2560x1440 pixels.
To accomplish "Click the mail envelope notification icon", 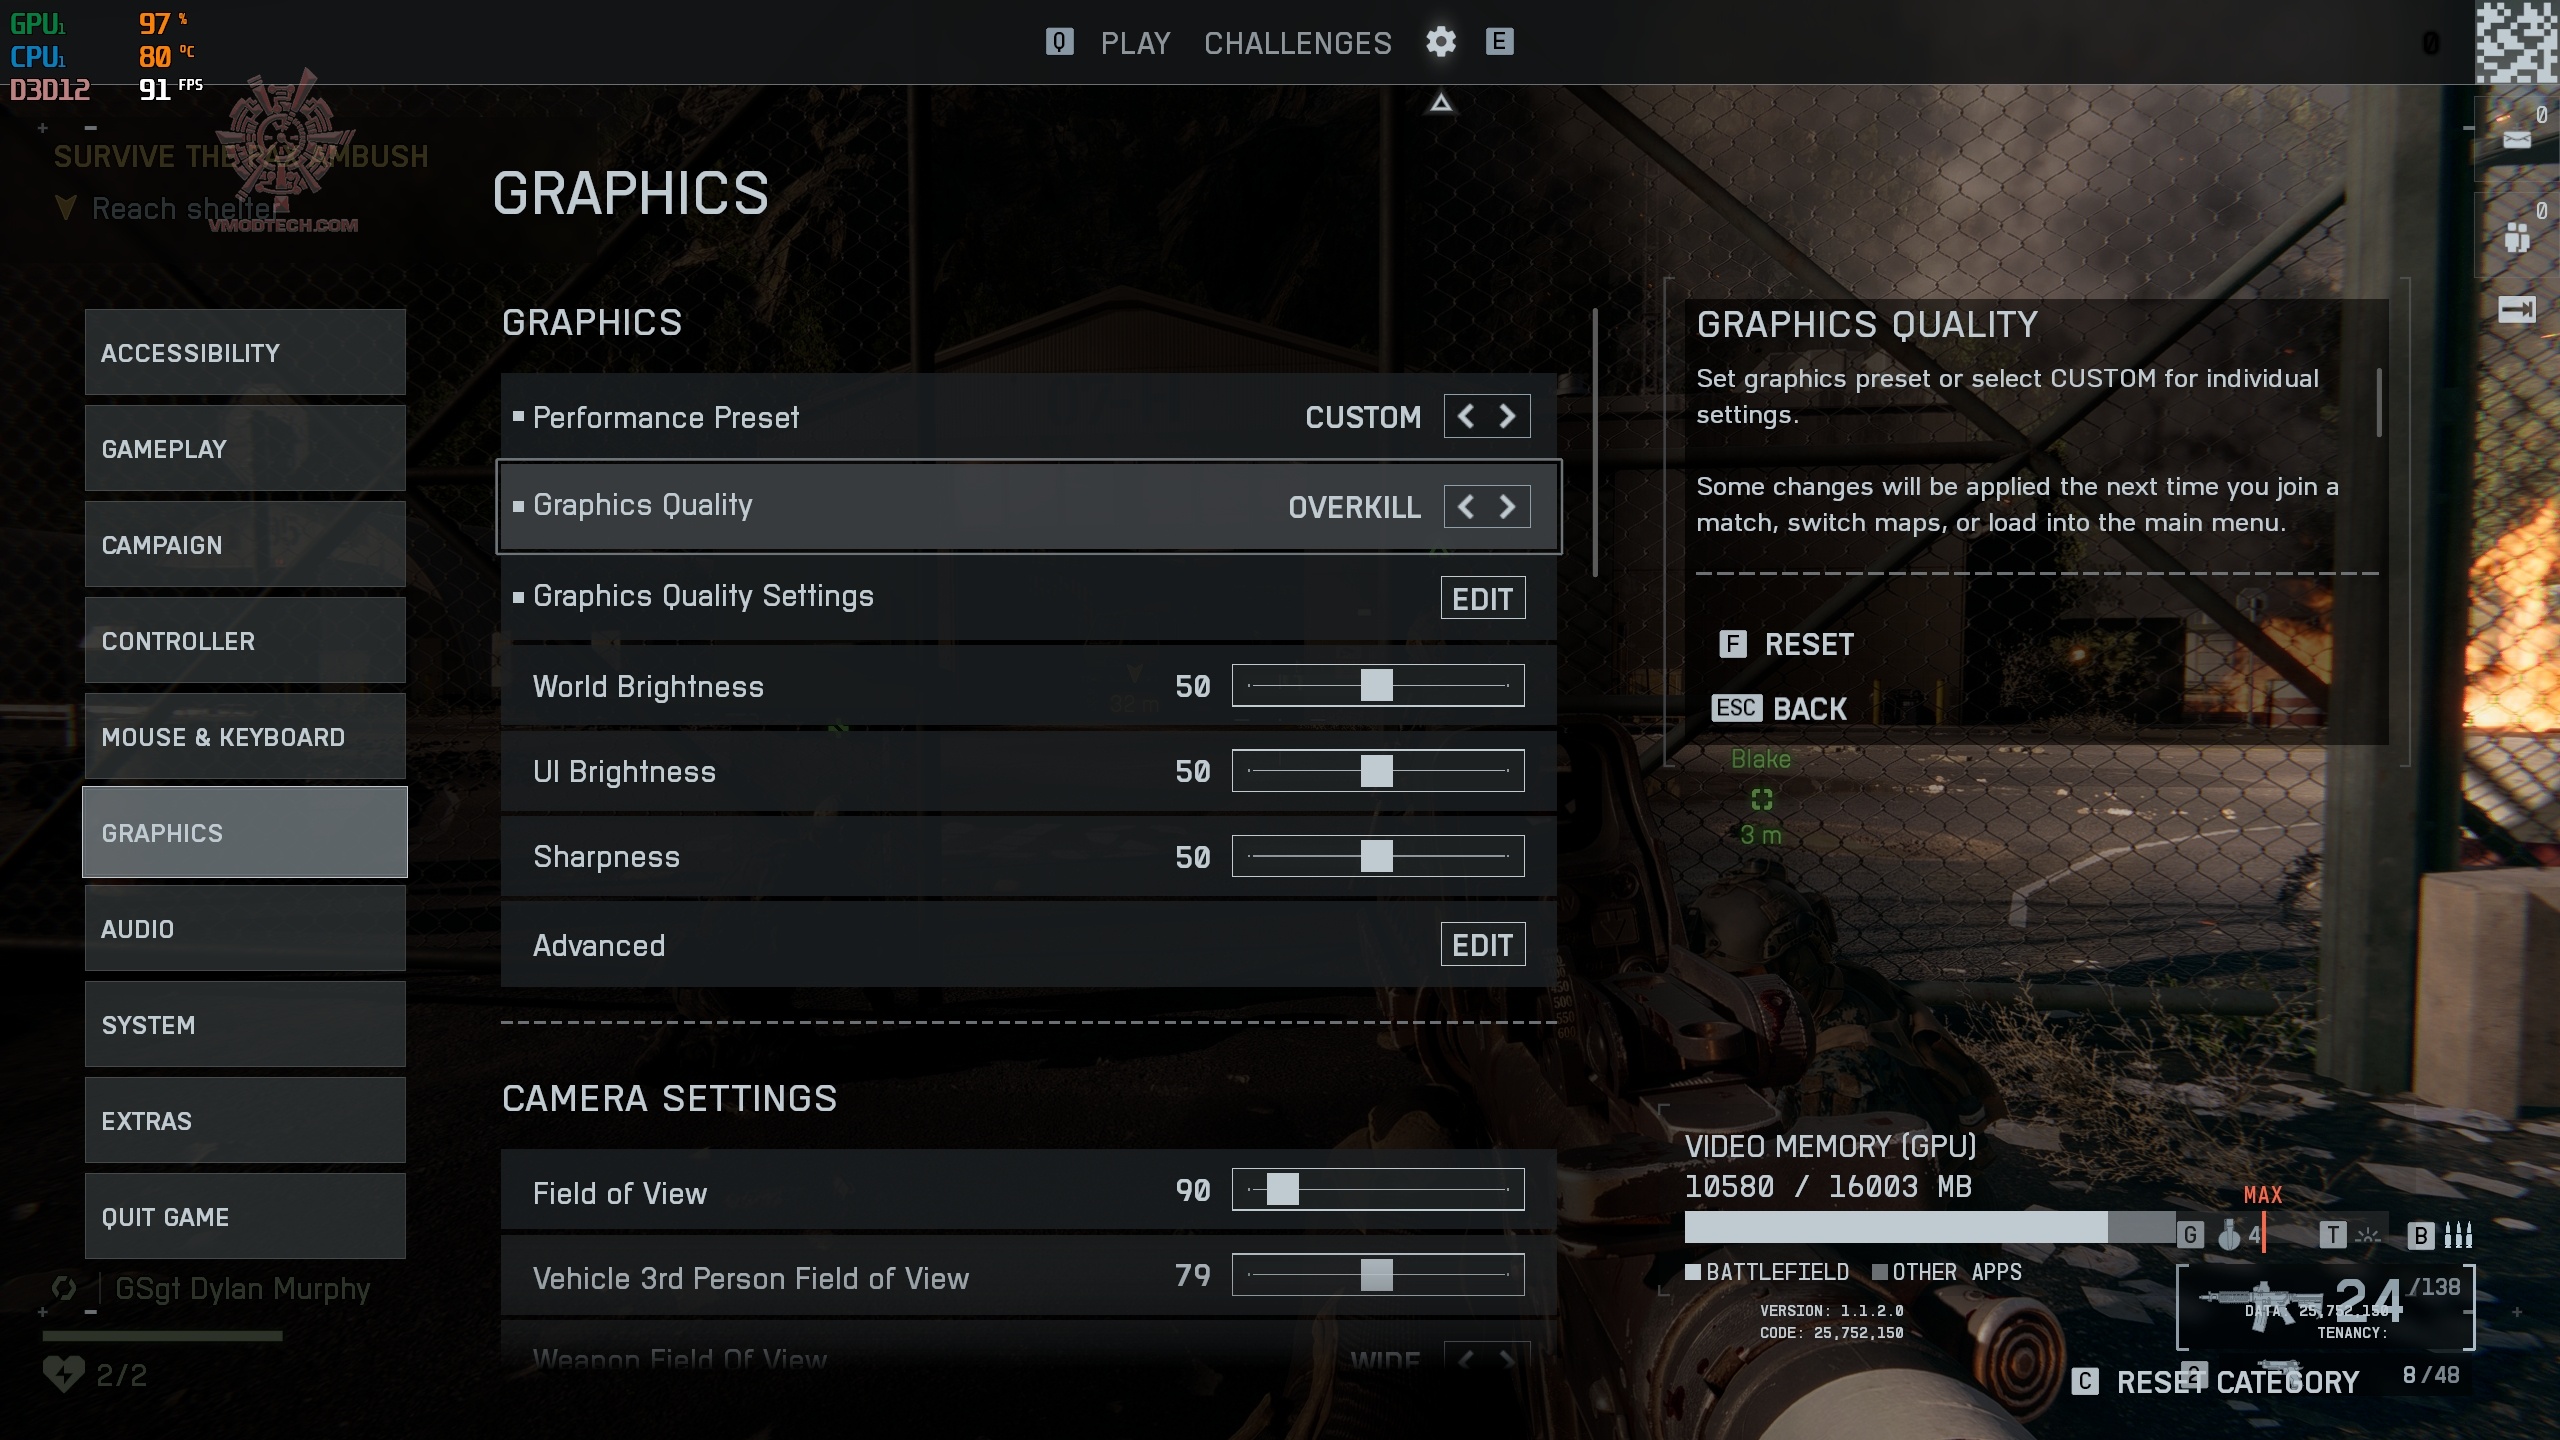I will [2517, 139].
